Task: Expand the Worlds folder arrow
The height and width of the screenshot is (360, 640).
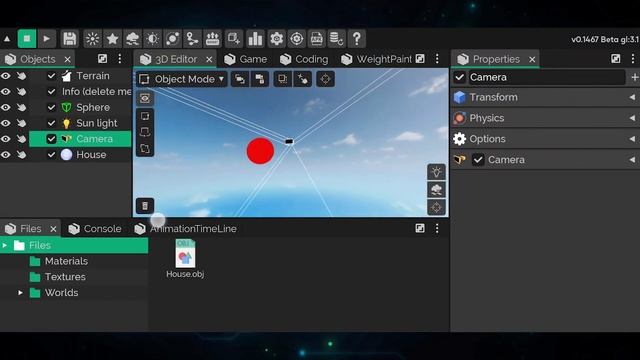Action: click(x=20, y=293)
